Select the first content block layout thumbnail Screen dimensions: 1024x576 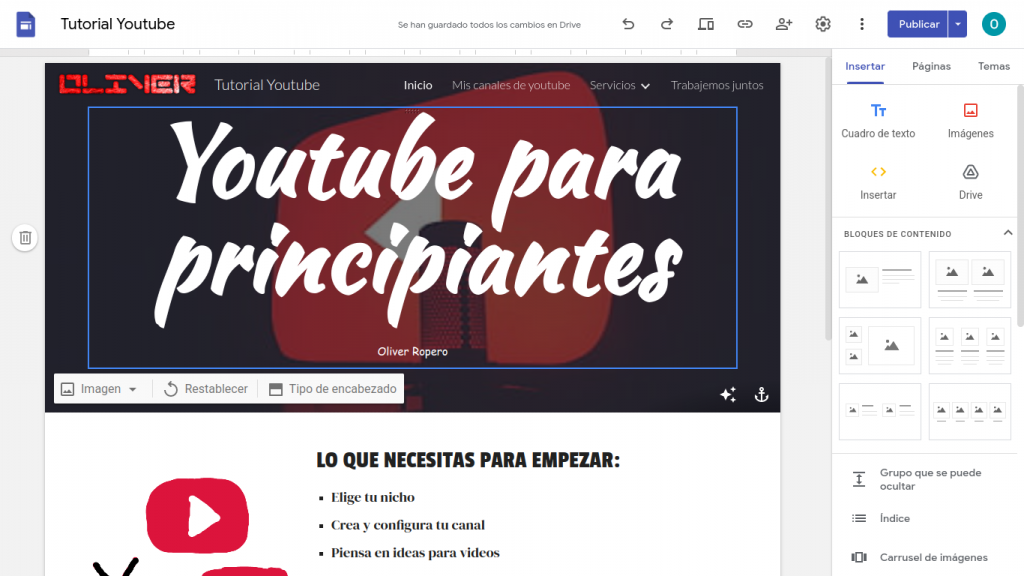(880, 279)
